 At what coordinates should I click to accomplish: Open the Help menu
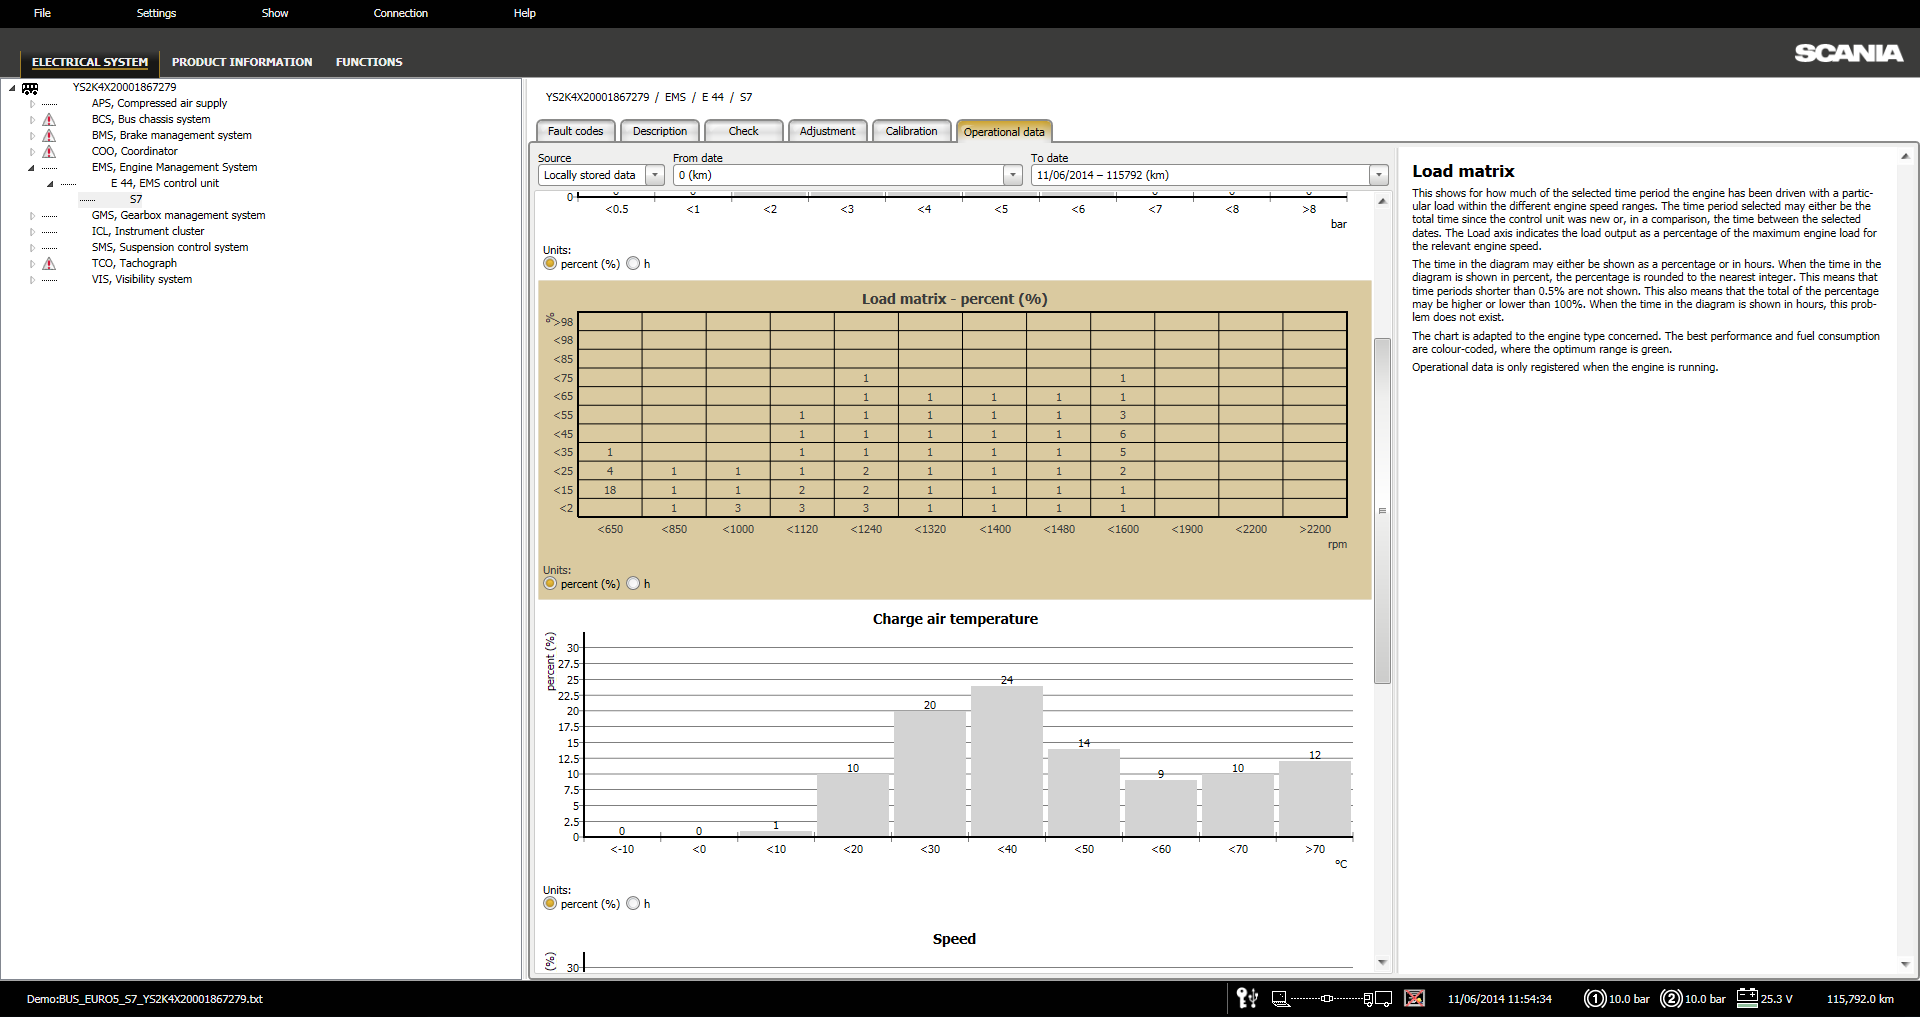(525, 13)
